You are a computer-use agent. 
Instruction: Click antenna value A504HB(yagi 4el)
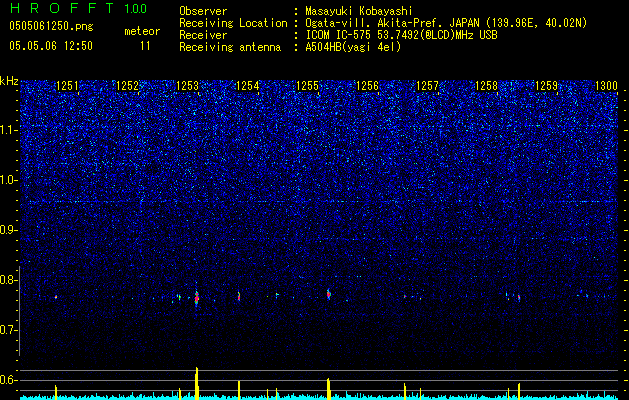point(353,47)
